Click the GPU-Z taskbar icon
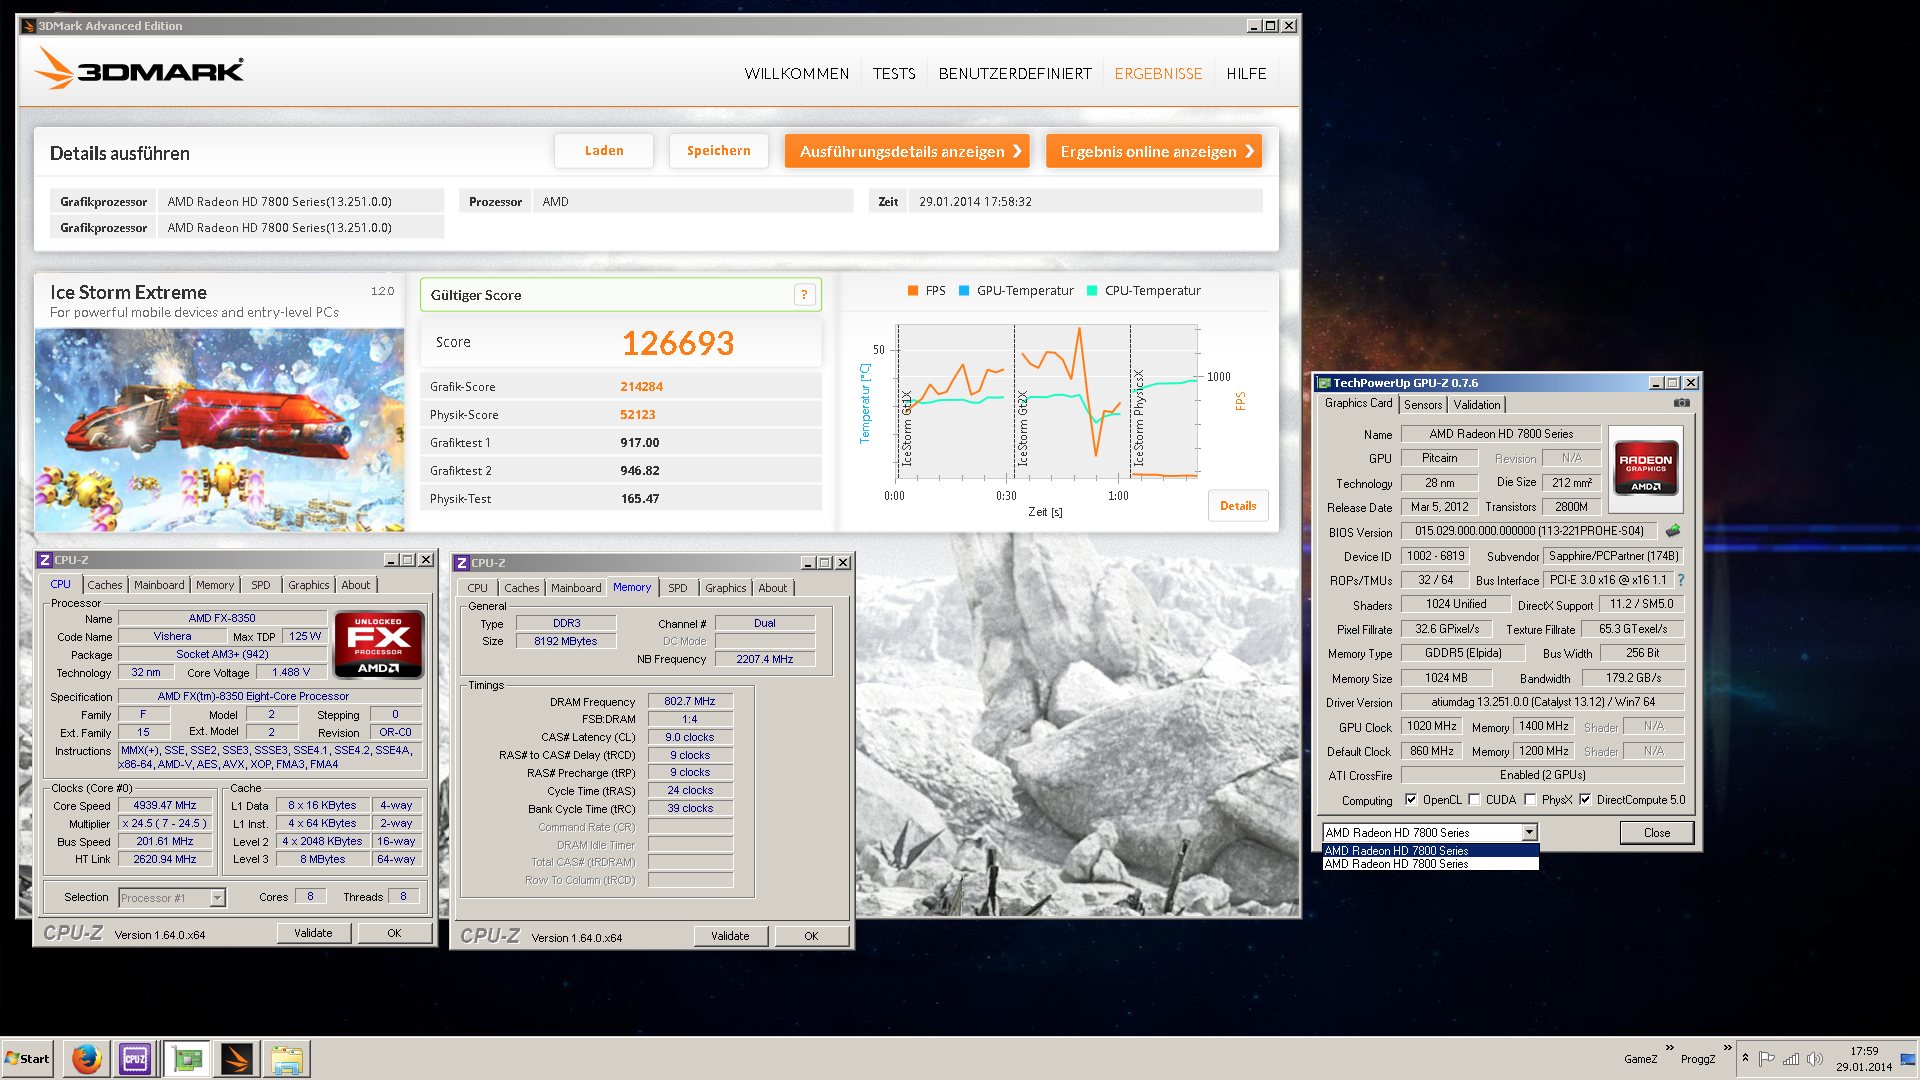The image size is (1920, 1080). [x=187, y=1058]
